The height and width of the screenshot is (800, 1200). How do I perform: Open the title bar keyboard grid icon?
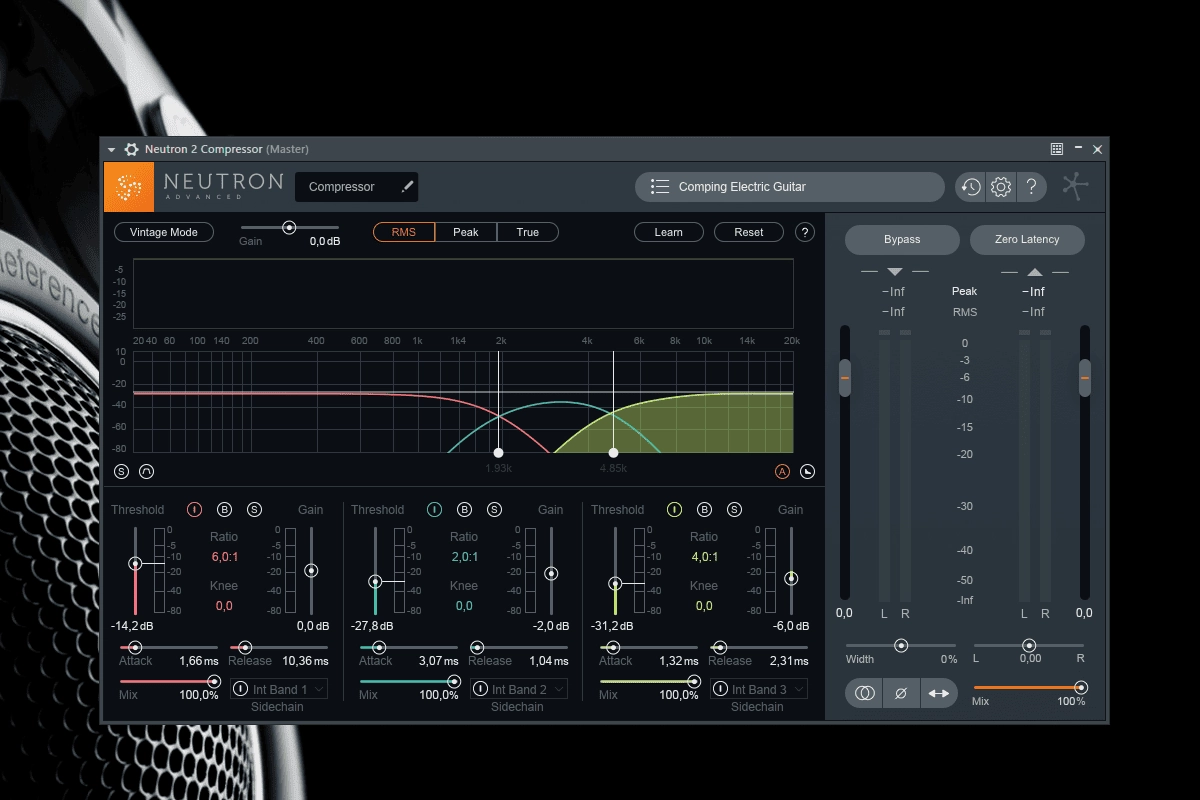pos(1057,149)
